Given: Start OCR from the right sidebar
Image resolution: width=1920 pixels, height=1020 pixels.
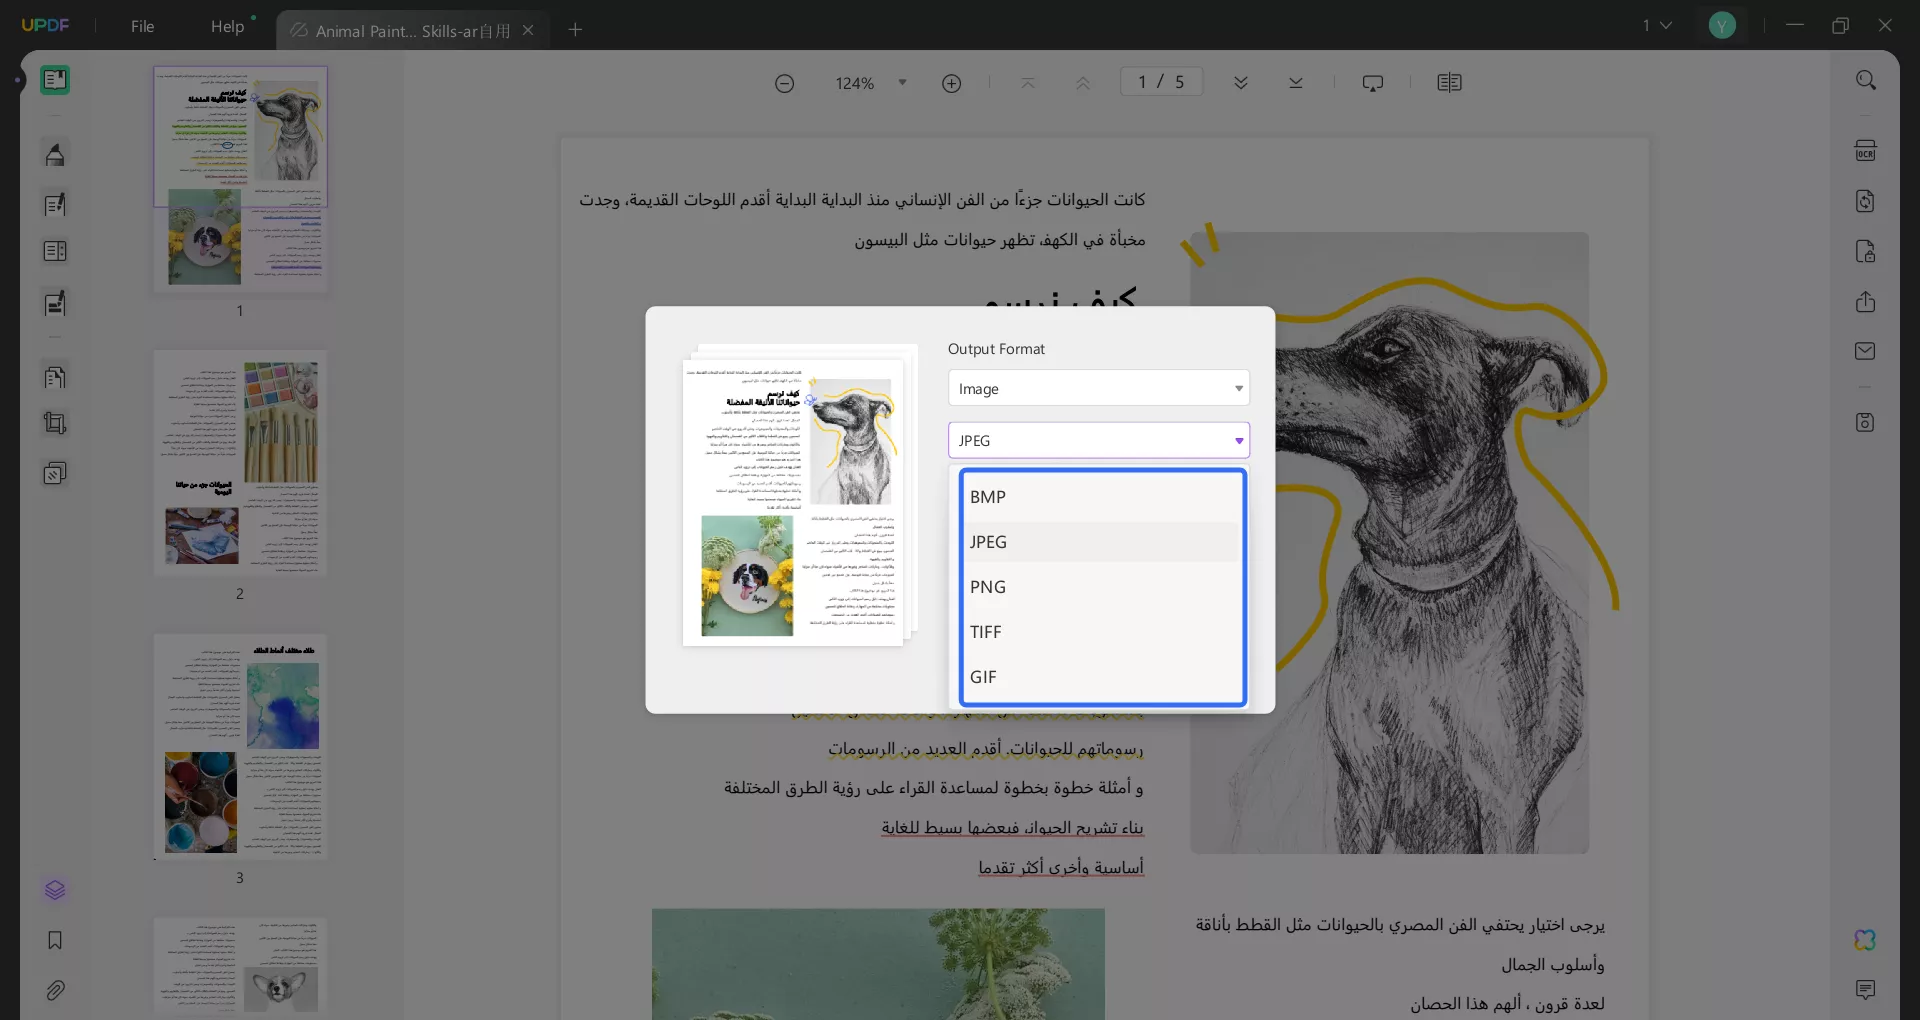Looking at the screenshot, I should 1867,150.
